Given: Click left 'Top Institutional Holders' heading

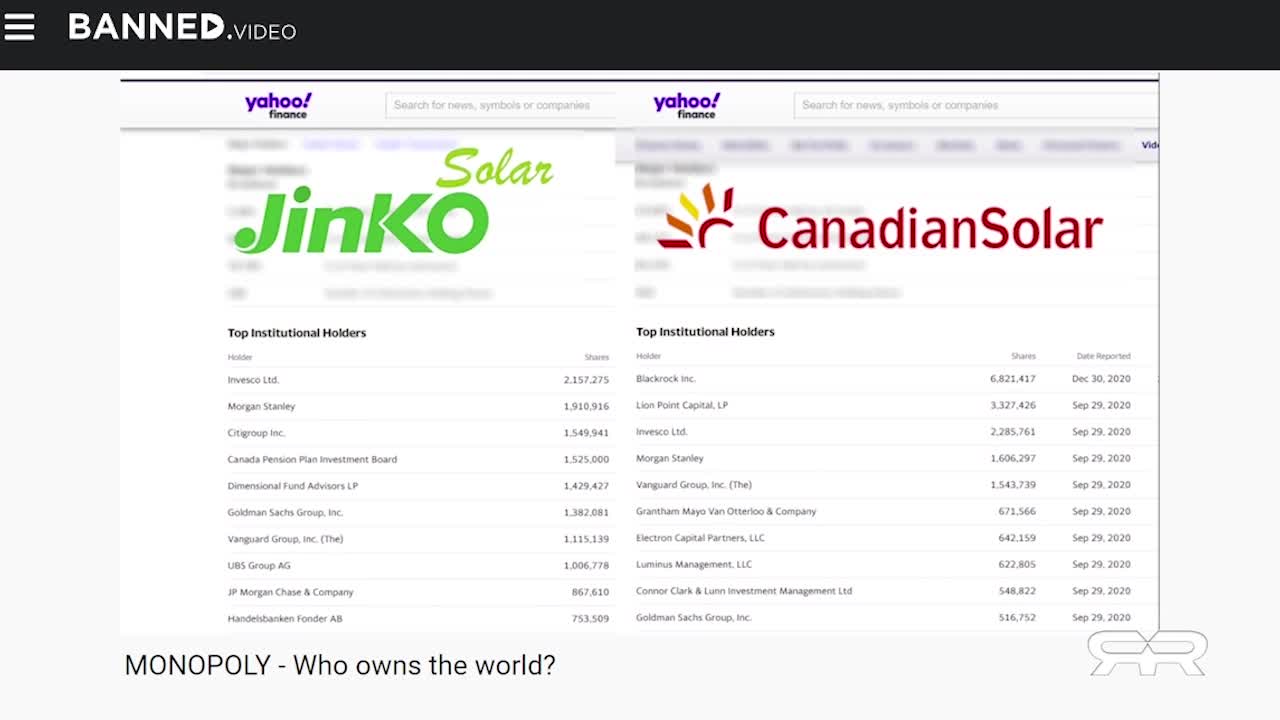Looking at the screenshot, I should (297, 333).
